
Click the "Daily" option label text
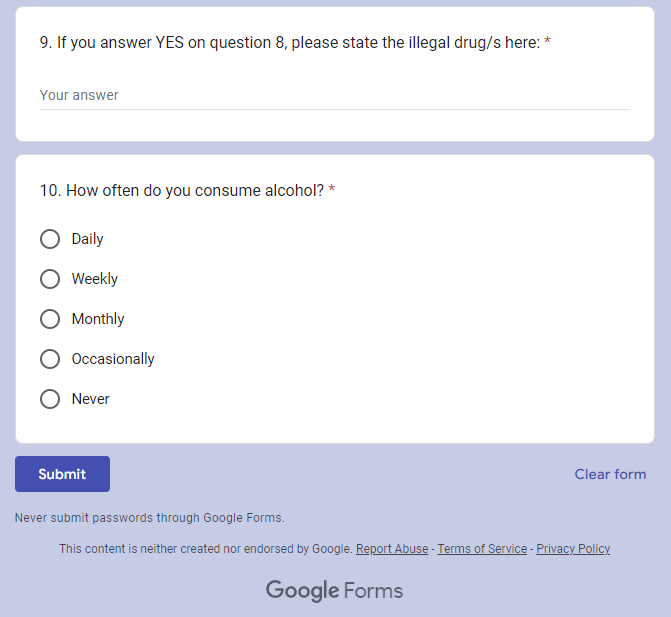point(88,239)
